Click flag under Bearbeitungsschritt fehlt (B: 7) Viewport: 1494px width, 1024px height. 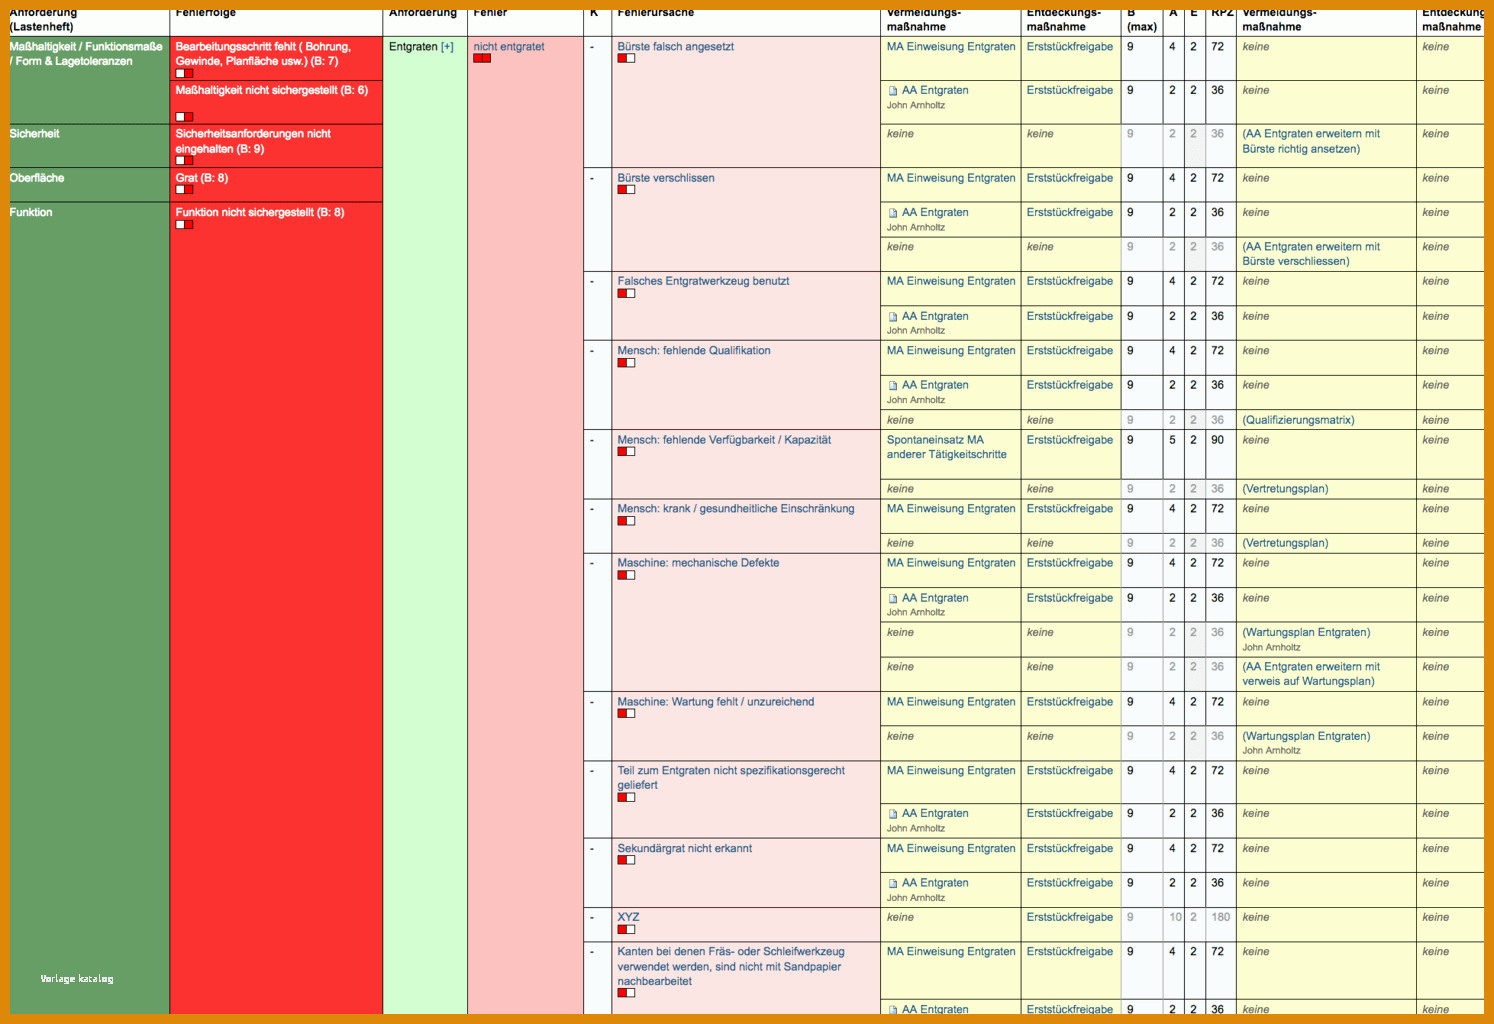tap(184, 74)
